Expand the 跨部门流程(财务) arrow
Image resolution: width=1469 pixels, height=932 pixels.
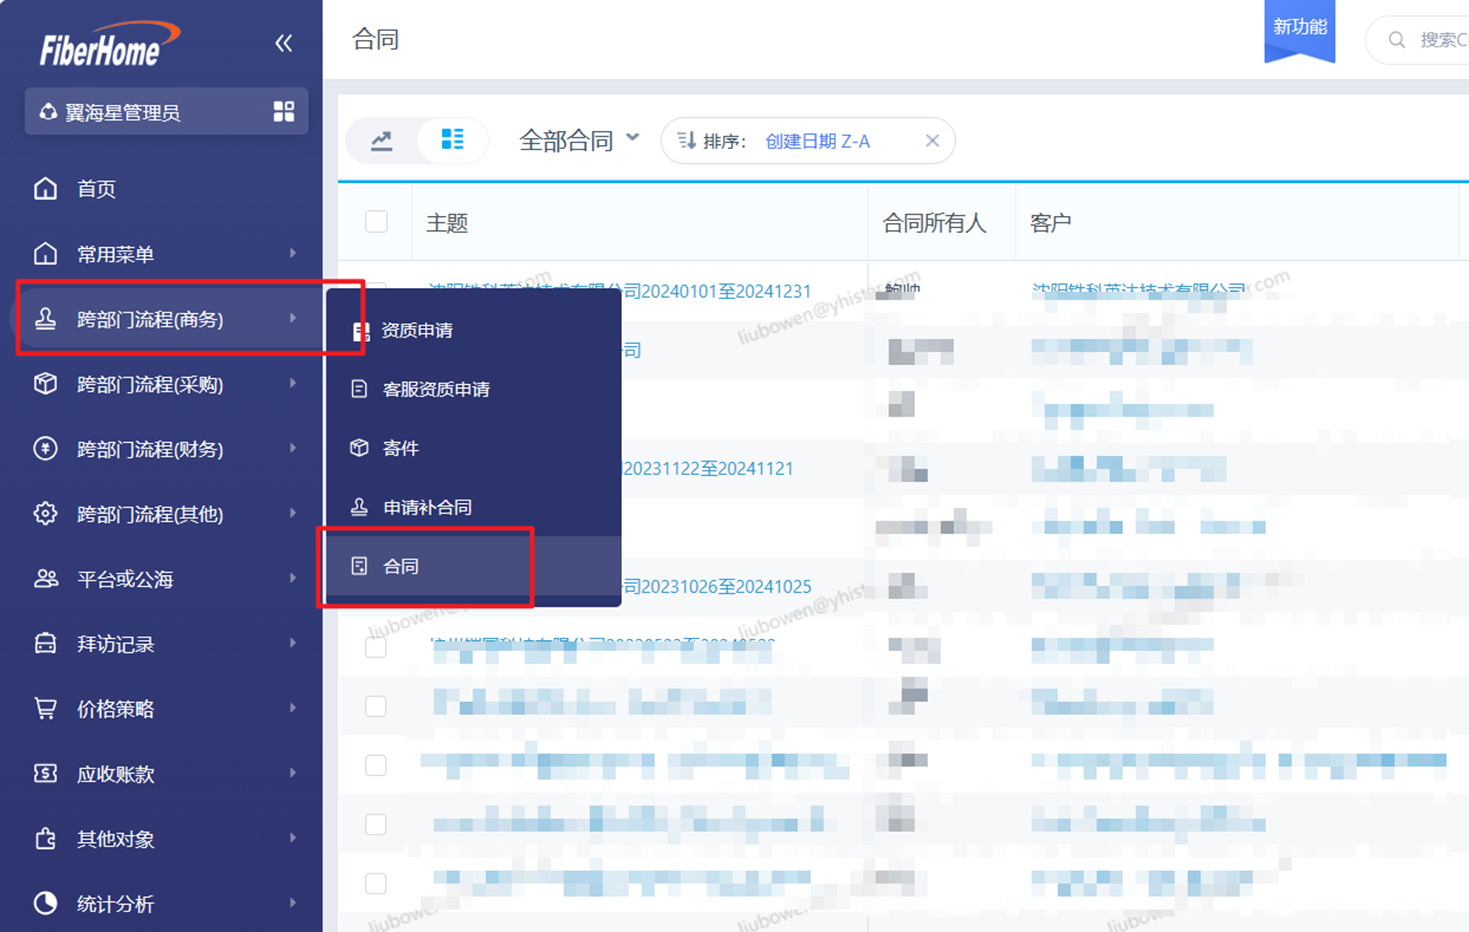pos(293,448)
